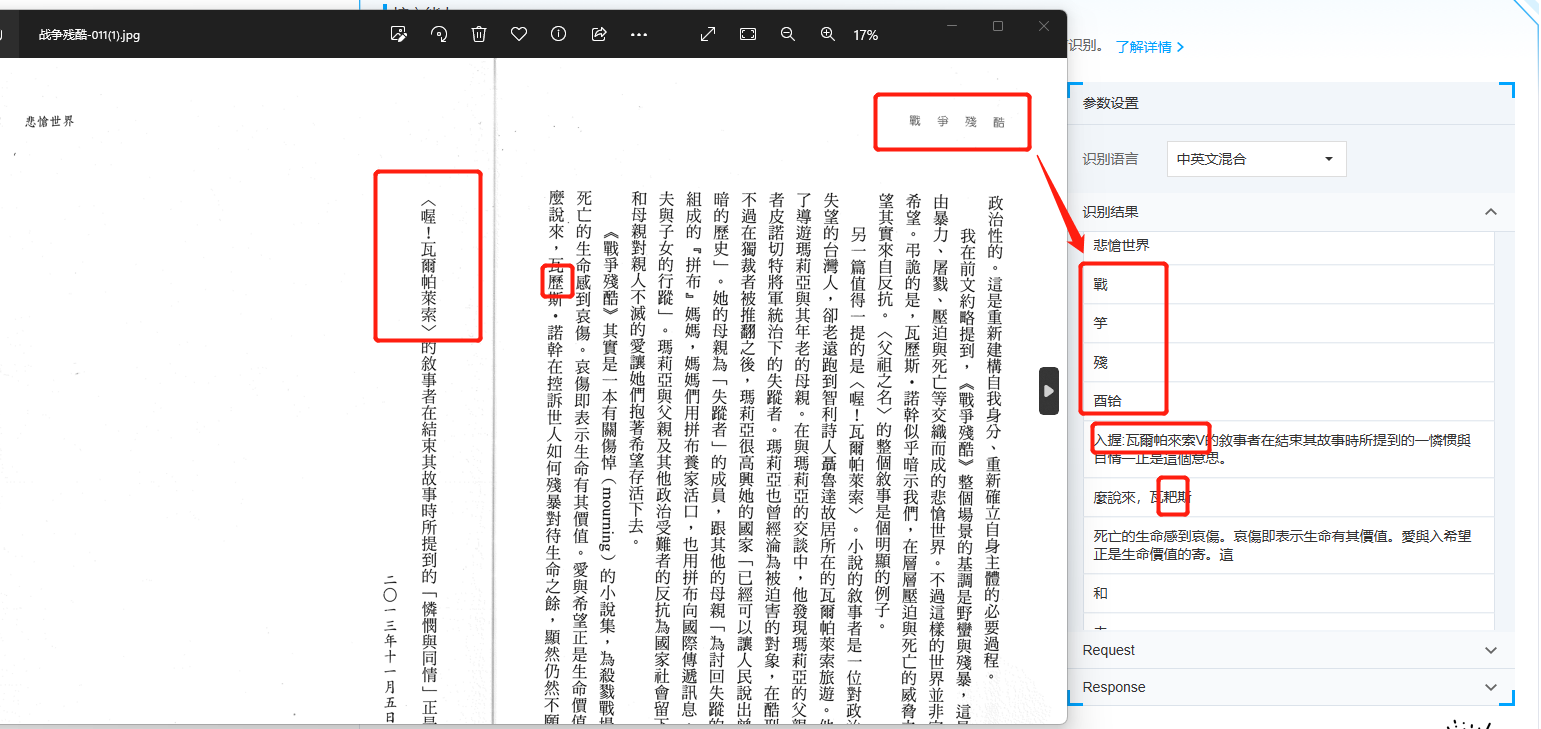Expand the Response section
Screen dimensions: 1541x729
click(1491, 687)
